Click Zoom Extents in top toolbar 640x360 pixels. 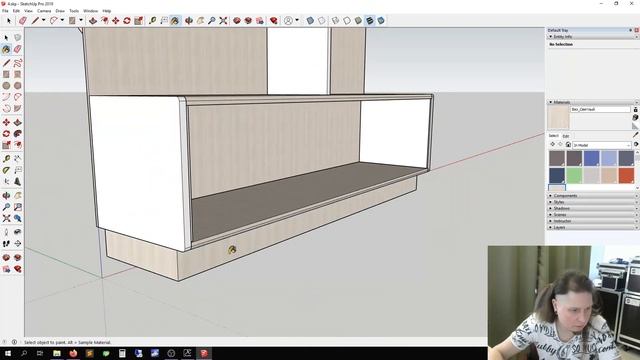pyautogui.click(x=223, y=20)
